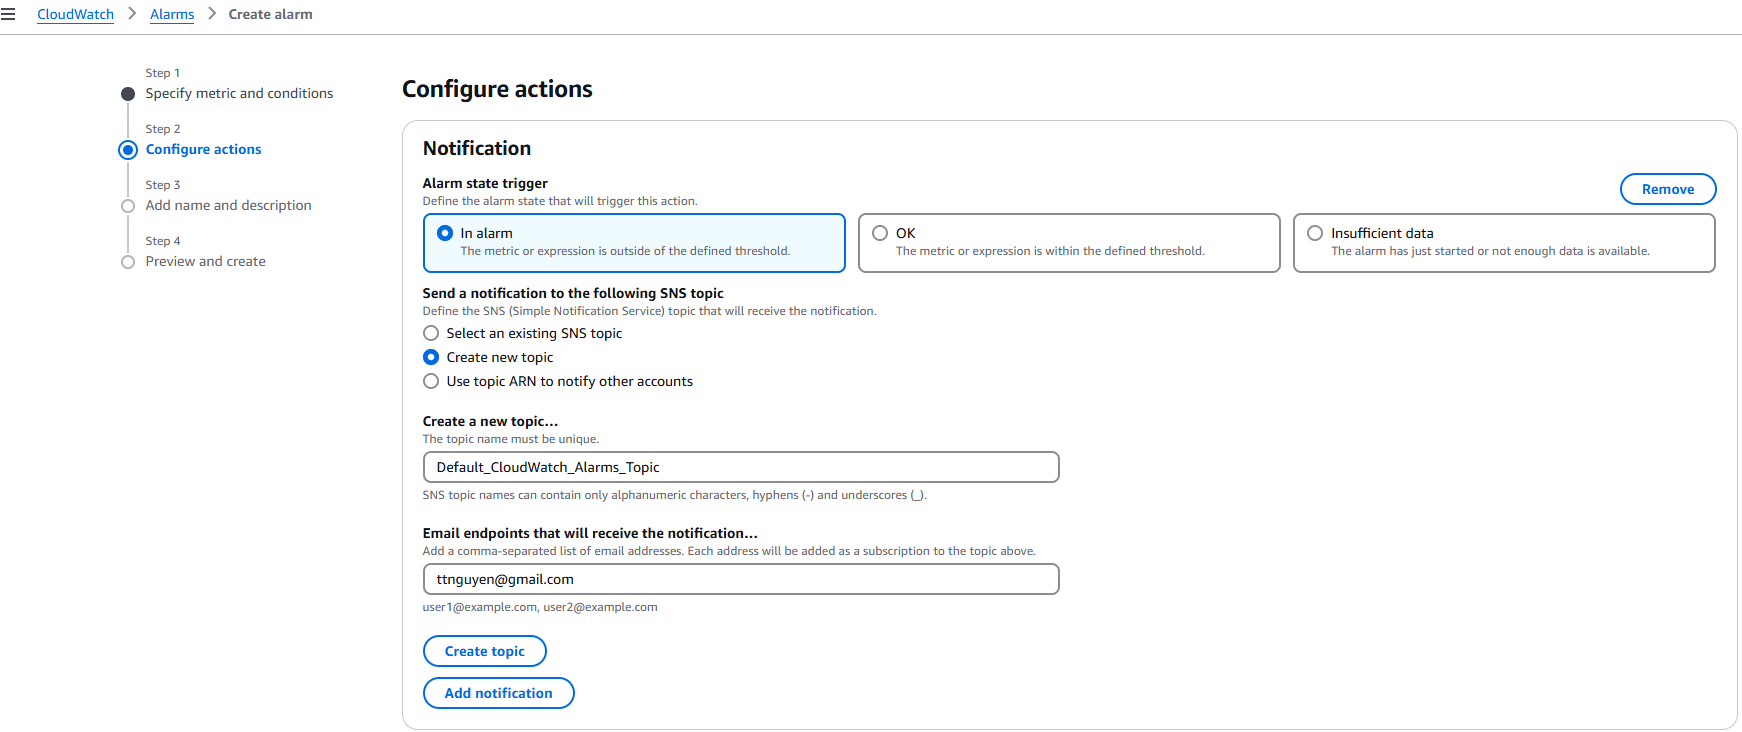Click the new topic name field
Image resolution: width=1742 pixels, height=732 pixels.
tap(740, 467)
